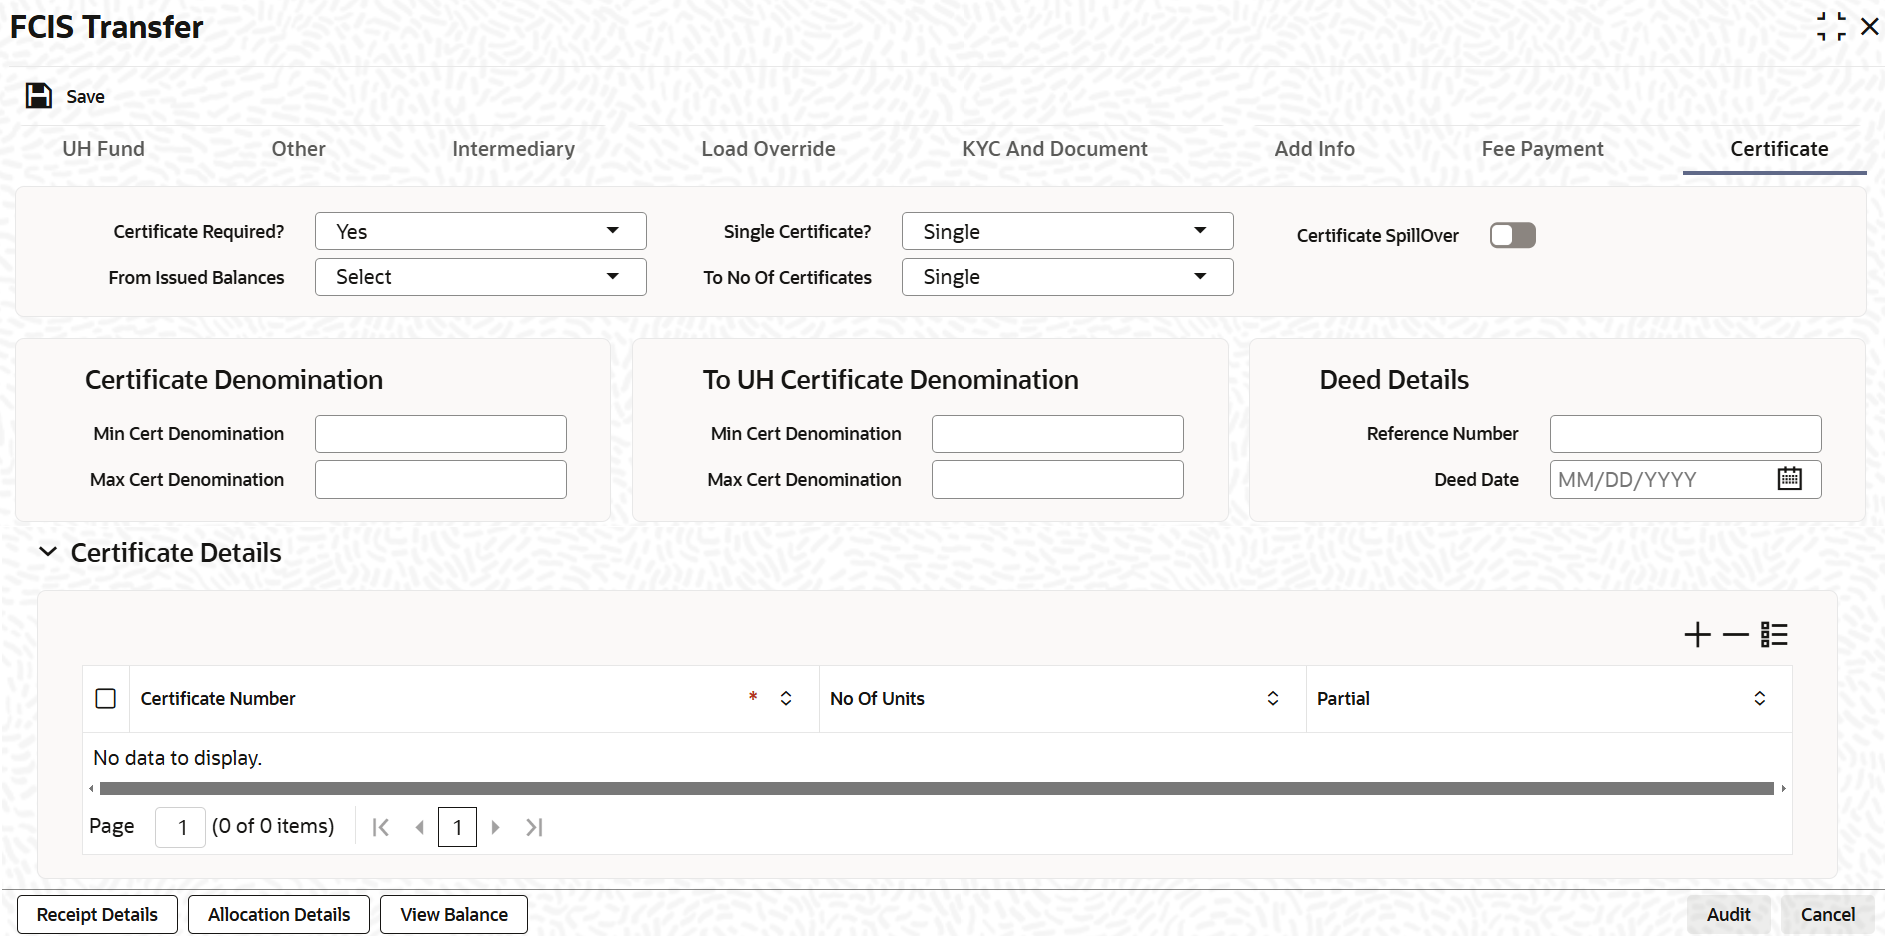
Task: Click the Certificate Details heading text
Action: 176,552
